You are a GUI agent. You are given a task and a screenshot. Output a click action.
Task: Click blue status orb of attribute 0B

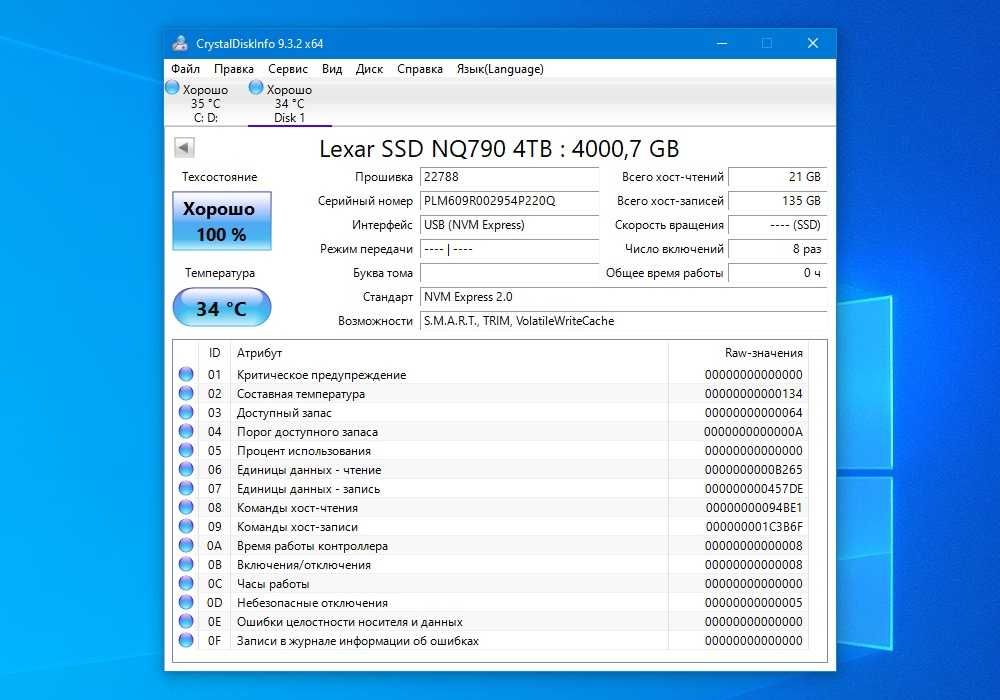tap(186, 565)
